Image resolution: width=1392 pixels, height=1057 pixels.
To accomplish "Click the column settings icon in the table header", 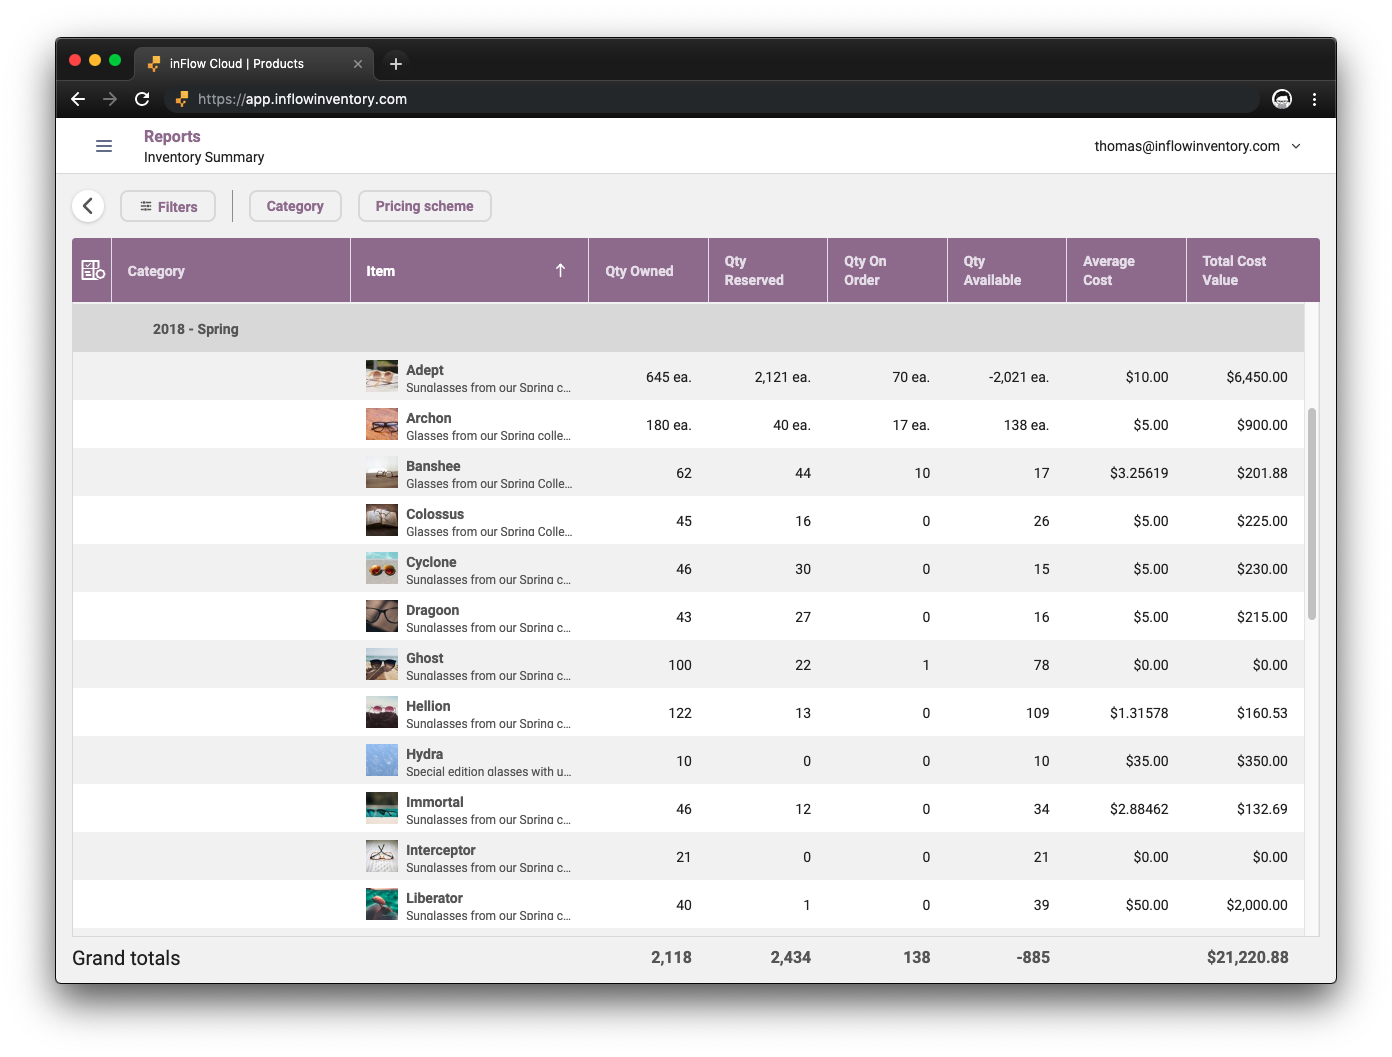I will click(91, 269).
